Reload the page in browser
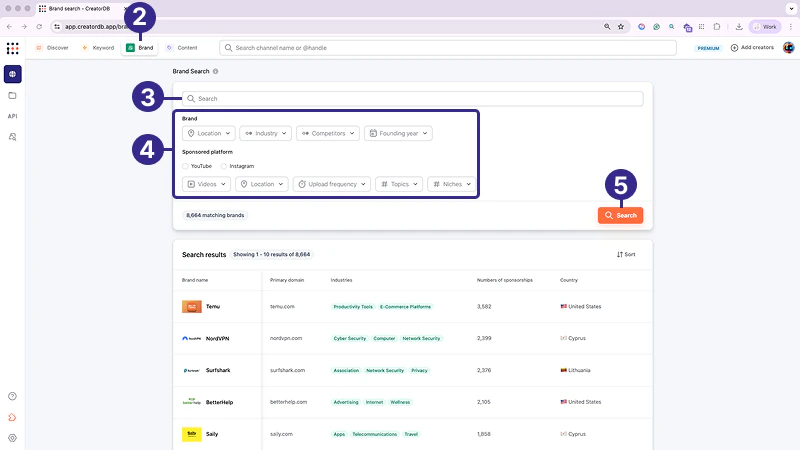The width and height of the screenshot is (800, 450). click(39, 27)
